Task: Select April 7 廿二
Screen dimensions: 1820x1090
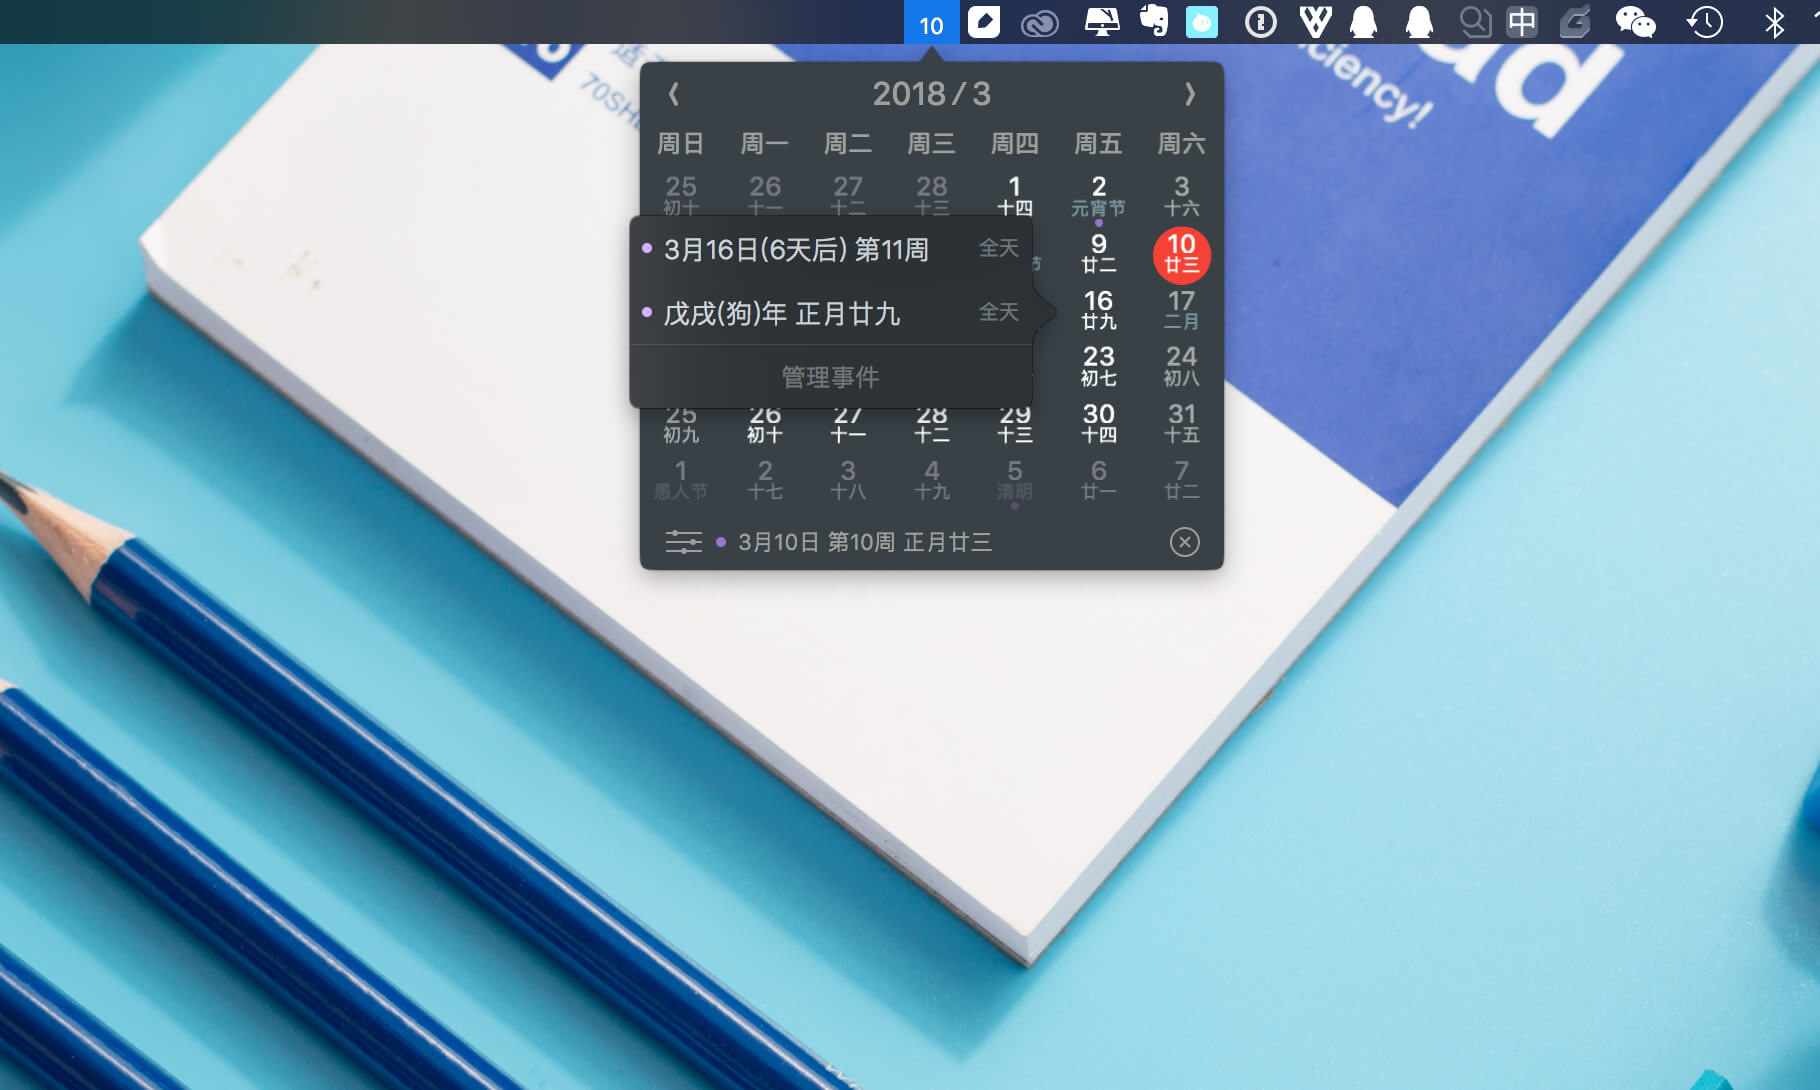Action: 1182,480
